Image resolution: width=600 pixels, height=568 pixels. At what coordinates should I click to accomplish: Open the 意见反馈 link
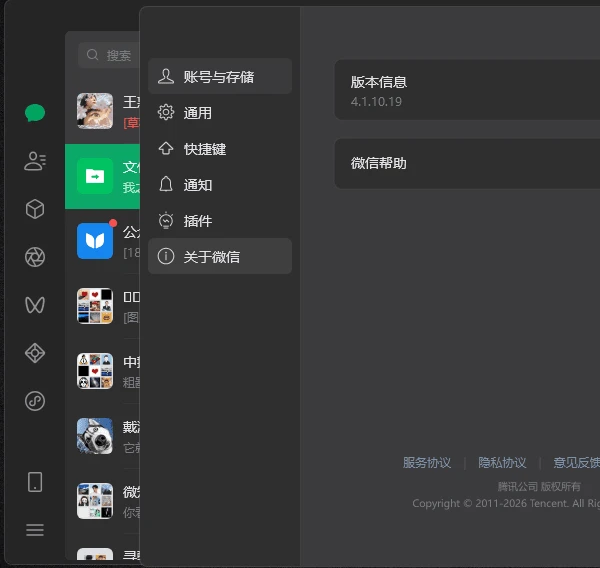(577, 463)
